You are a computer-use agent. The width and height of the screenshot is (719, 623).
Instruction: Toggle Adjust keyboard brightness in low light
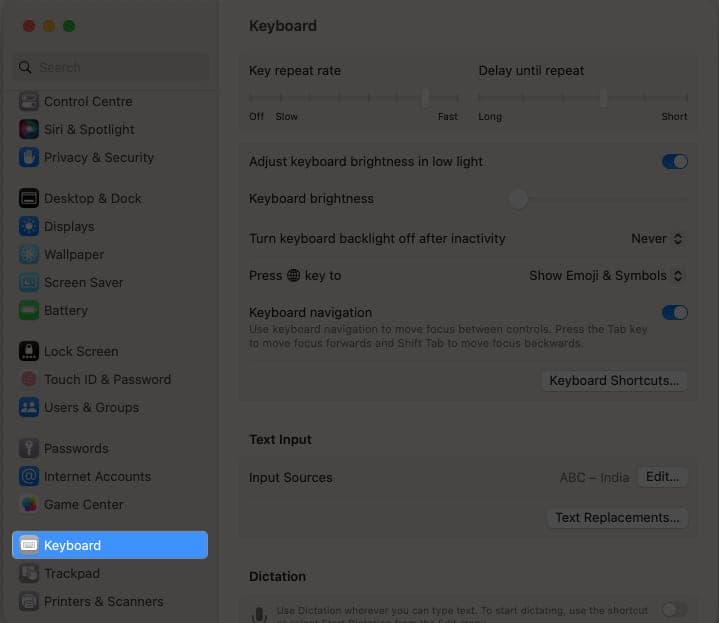click(x=675, y=161)
